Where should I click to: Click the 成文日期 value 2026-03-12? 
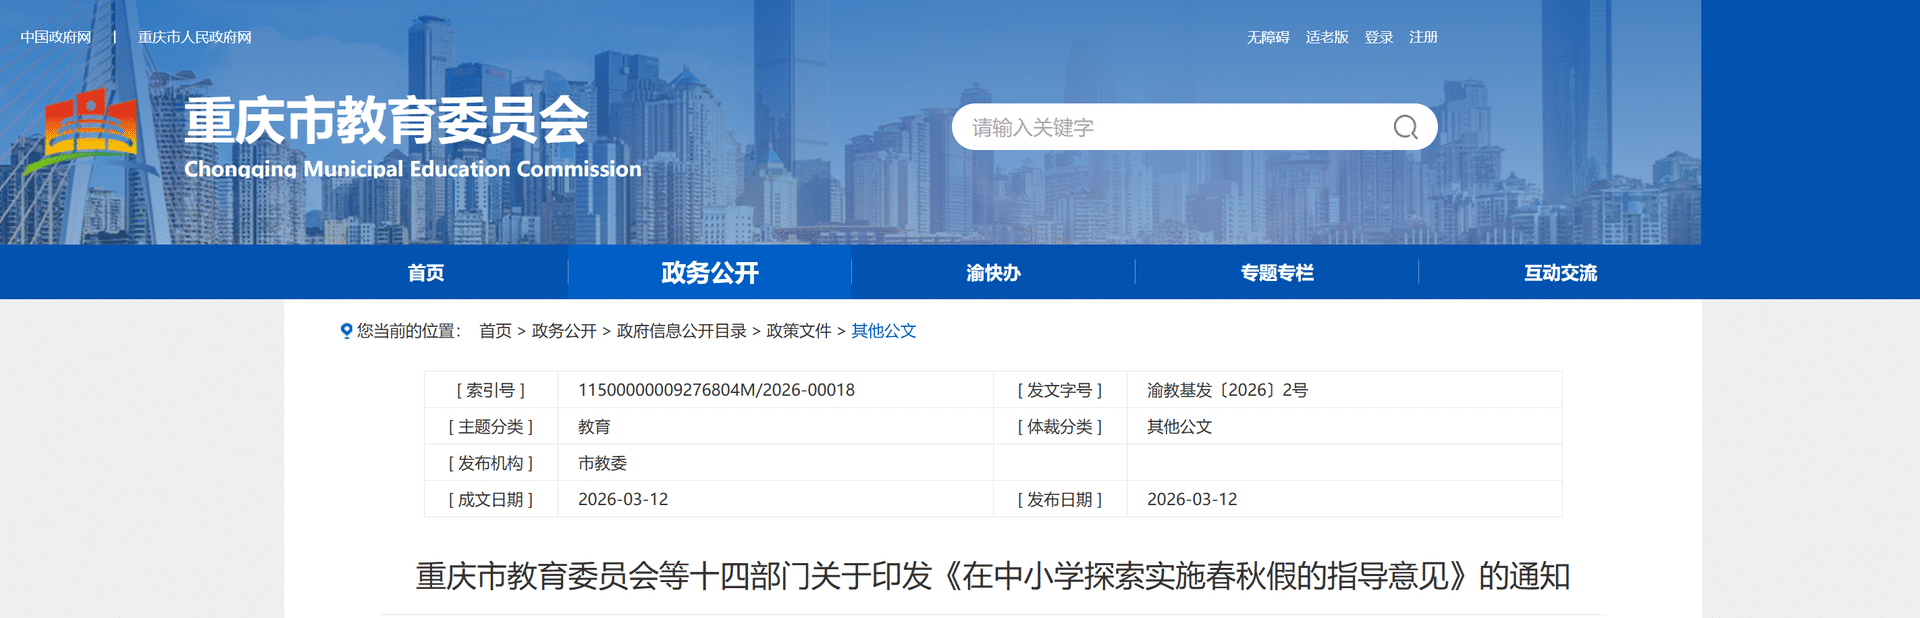pos(623,499)
